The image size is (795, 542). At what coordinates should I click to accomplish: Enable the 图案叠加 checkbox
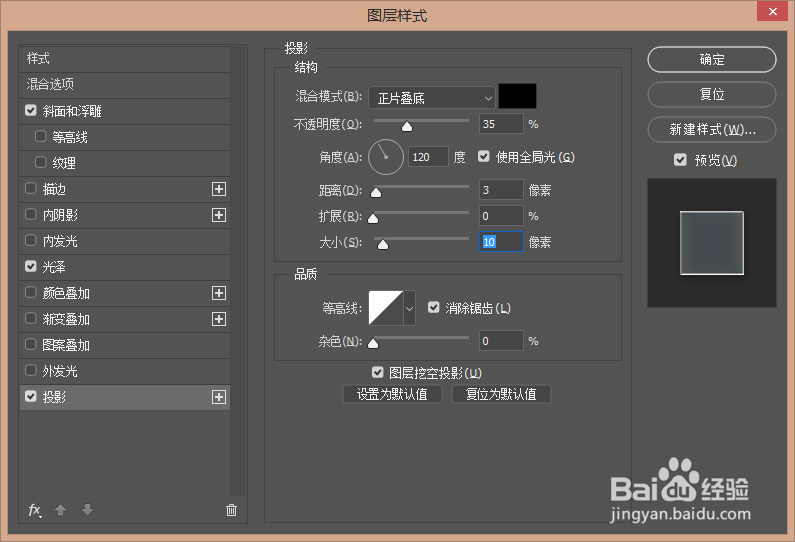31,345
